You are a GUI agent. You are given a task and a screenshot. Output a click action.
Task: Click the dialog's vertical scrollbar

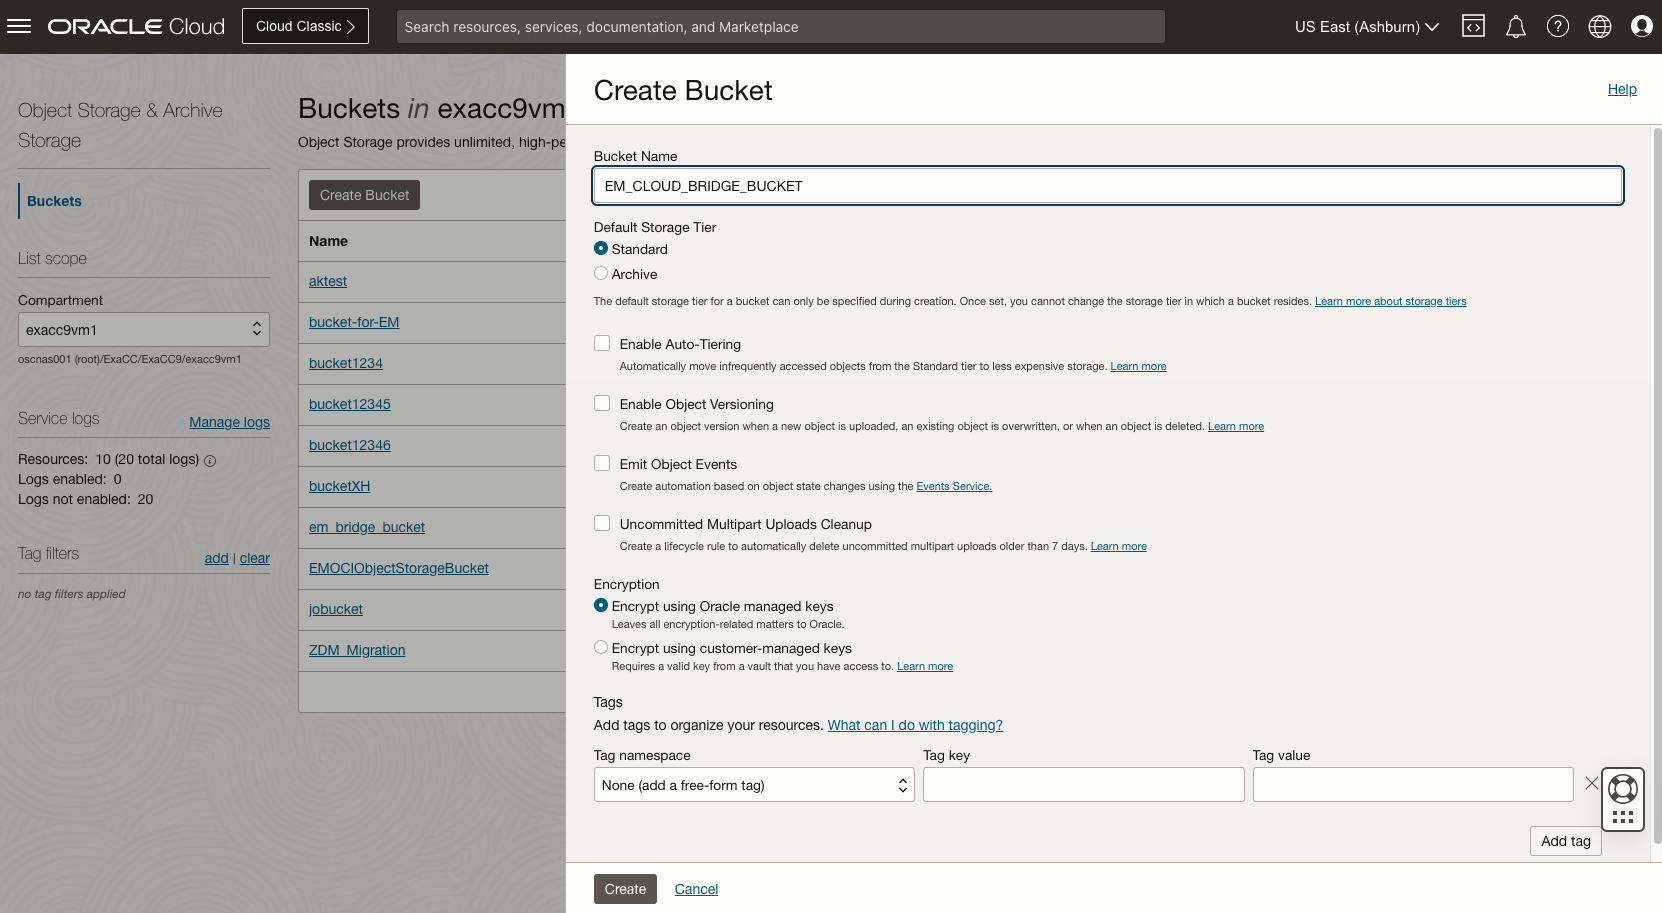click(x=1656, y=484)
